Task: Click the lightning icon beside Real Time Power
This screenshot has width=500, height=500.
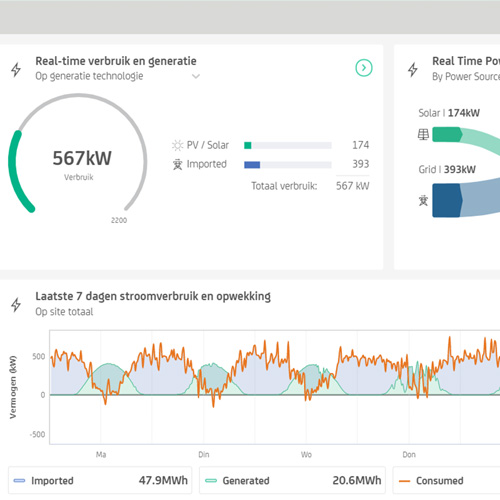Action: click(x=413, y=69)
